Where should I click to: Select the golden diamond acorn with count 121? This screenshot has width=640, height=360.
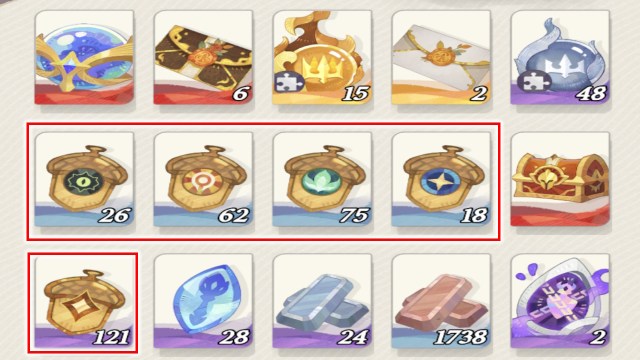84,302
